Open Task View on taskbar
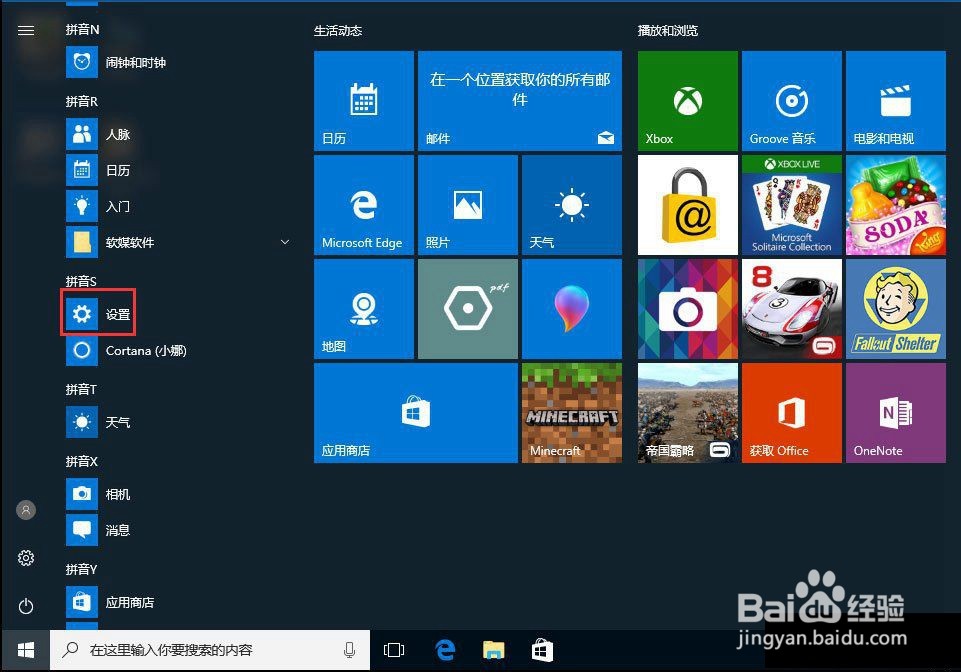Image resolution: width=961 pixels, height=672 pixels. pyautogui.click(x=394, y=650)
